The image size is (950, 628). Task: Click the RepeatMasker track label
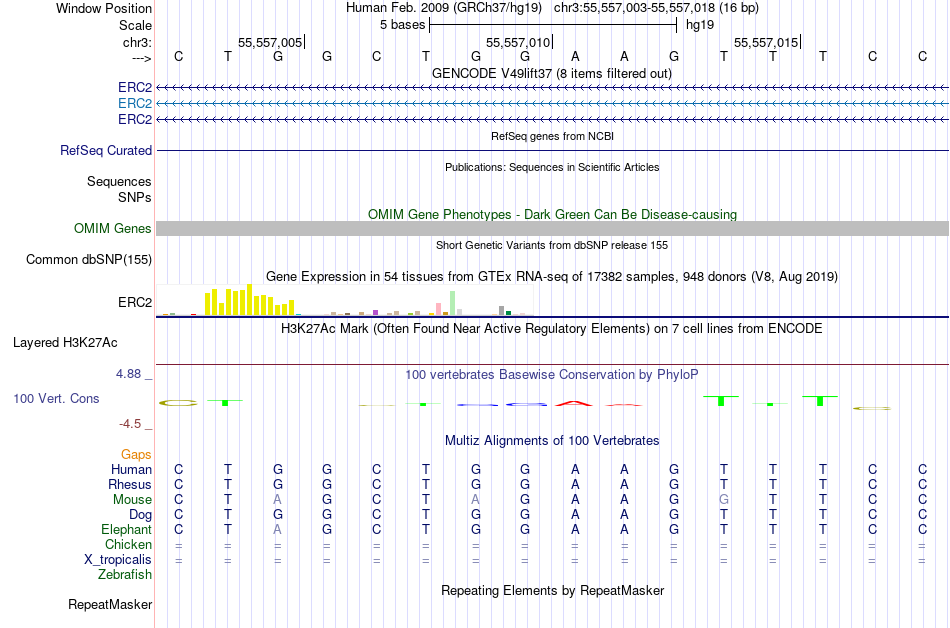click(x=110, y=604)
